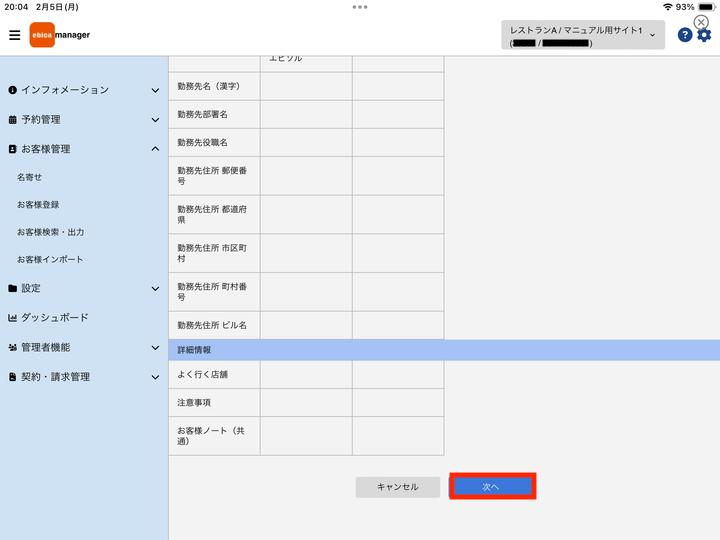
Task: Open the お客様インポート submenu item
Action: 50,259
